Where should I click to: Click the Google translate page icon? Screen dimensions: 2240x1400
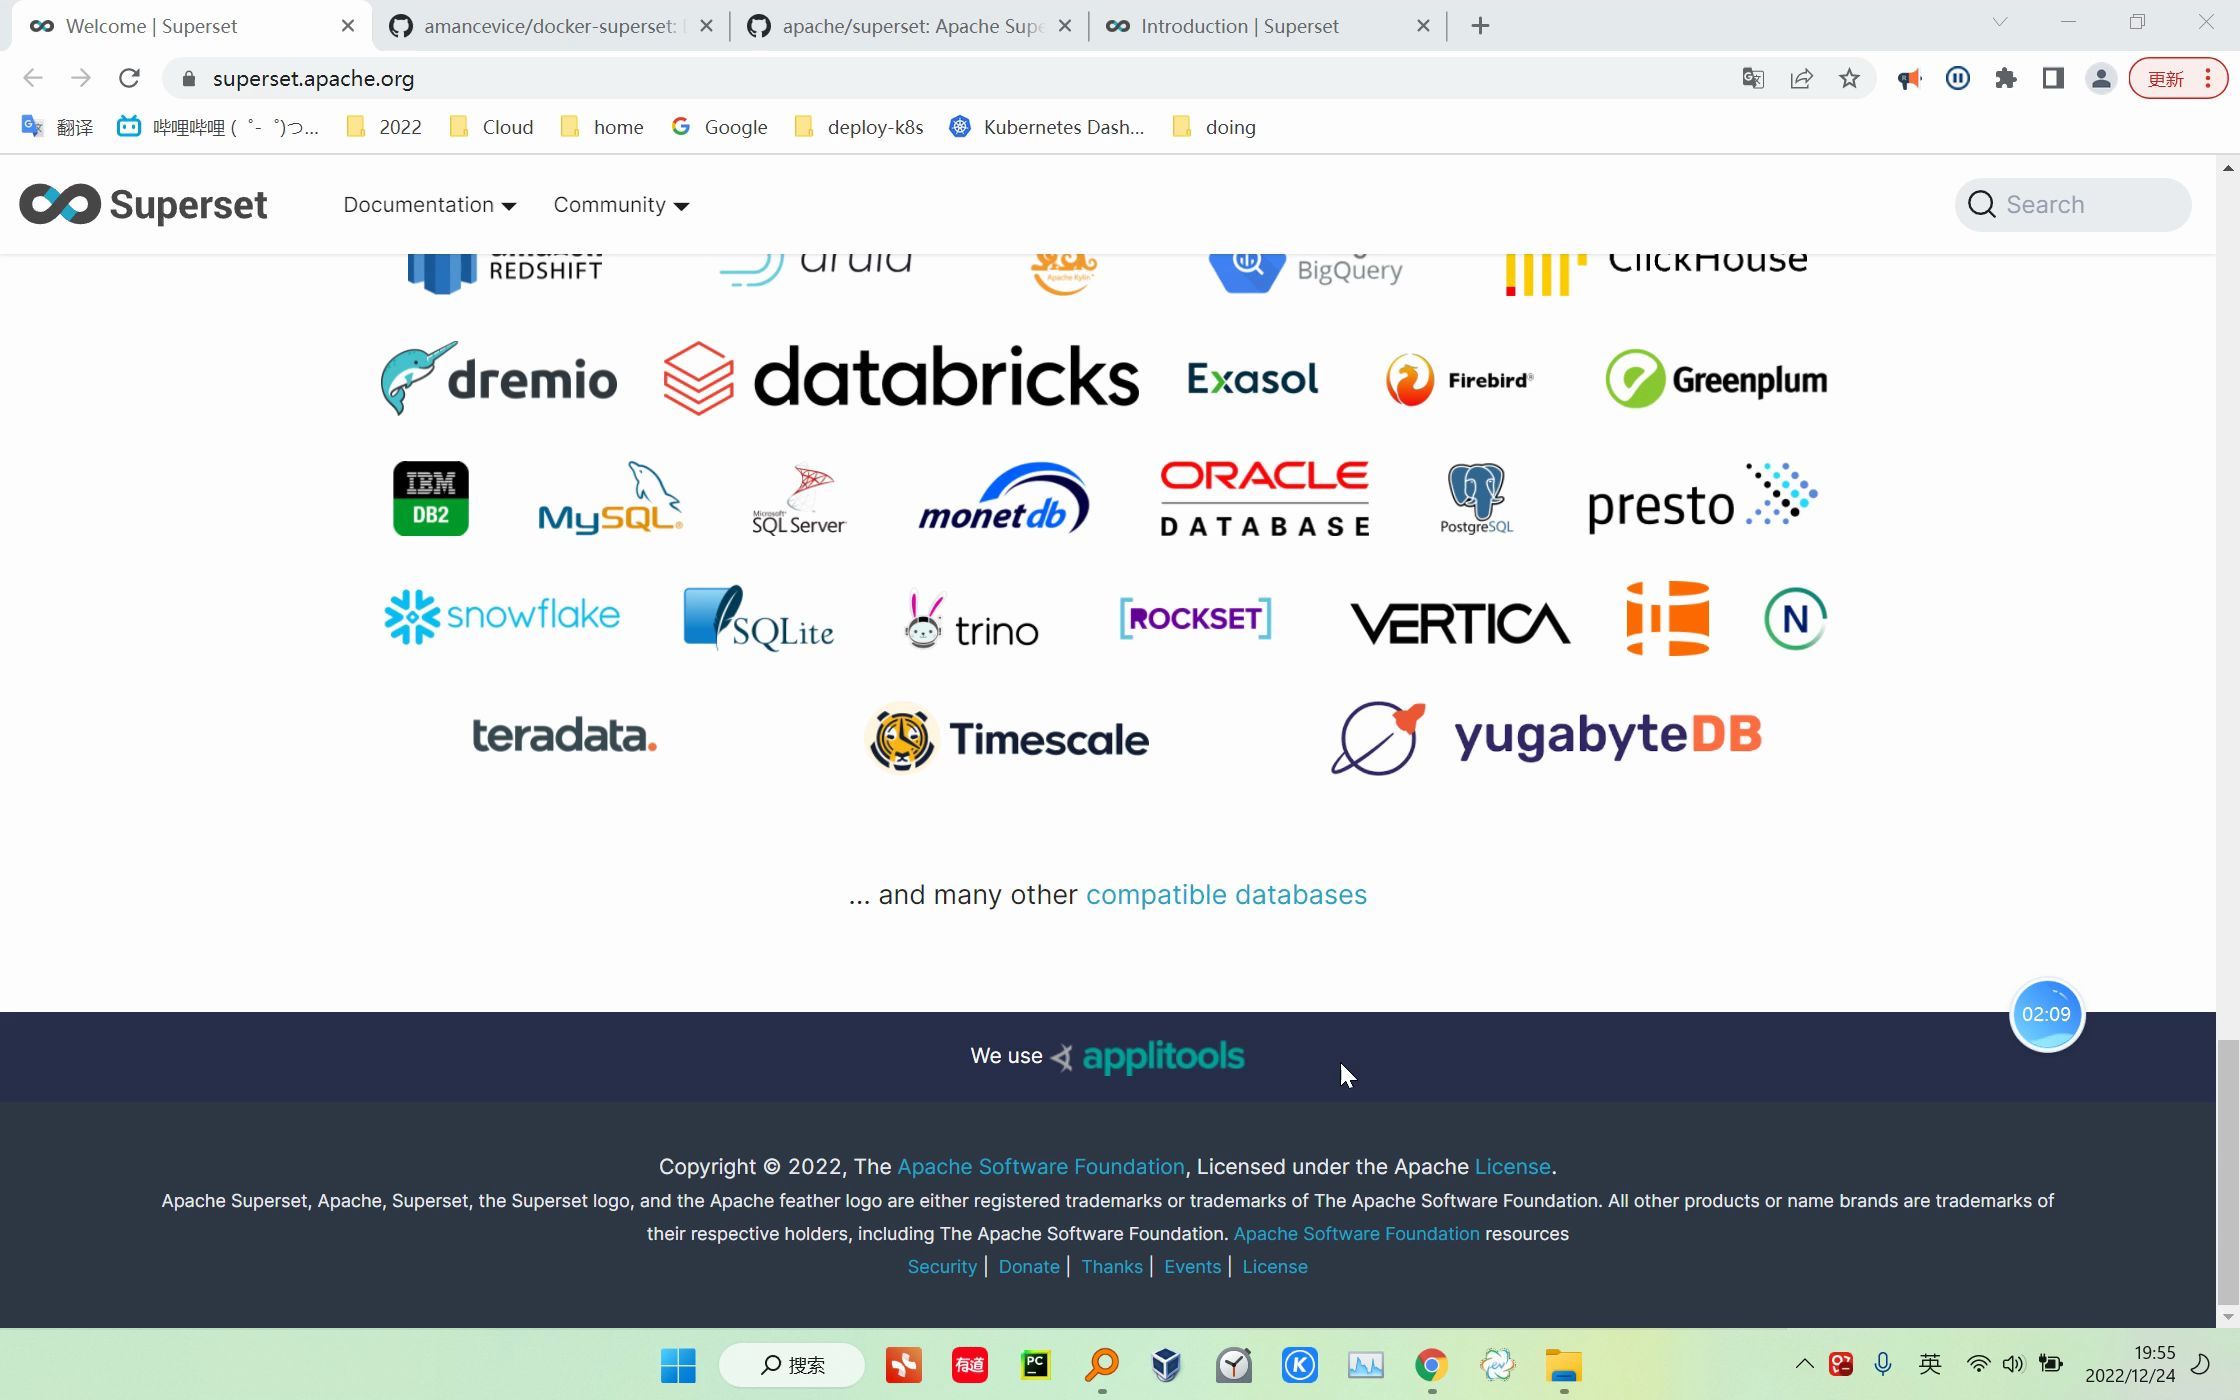(1752, 78)
